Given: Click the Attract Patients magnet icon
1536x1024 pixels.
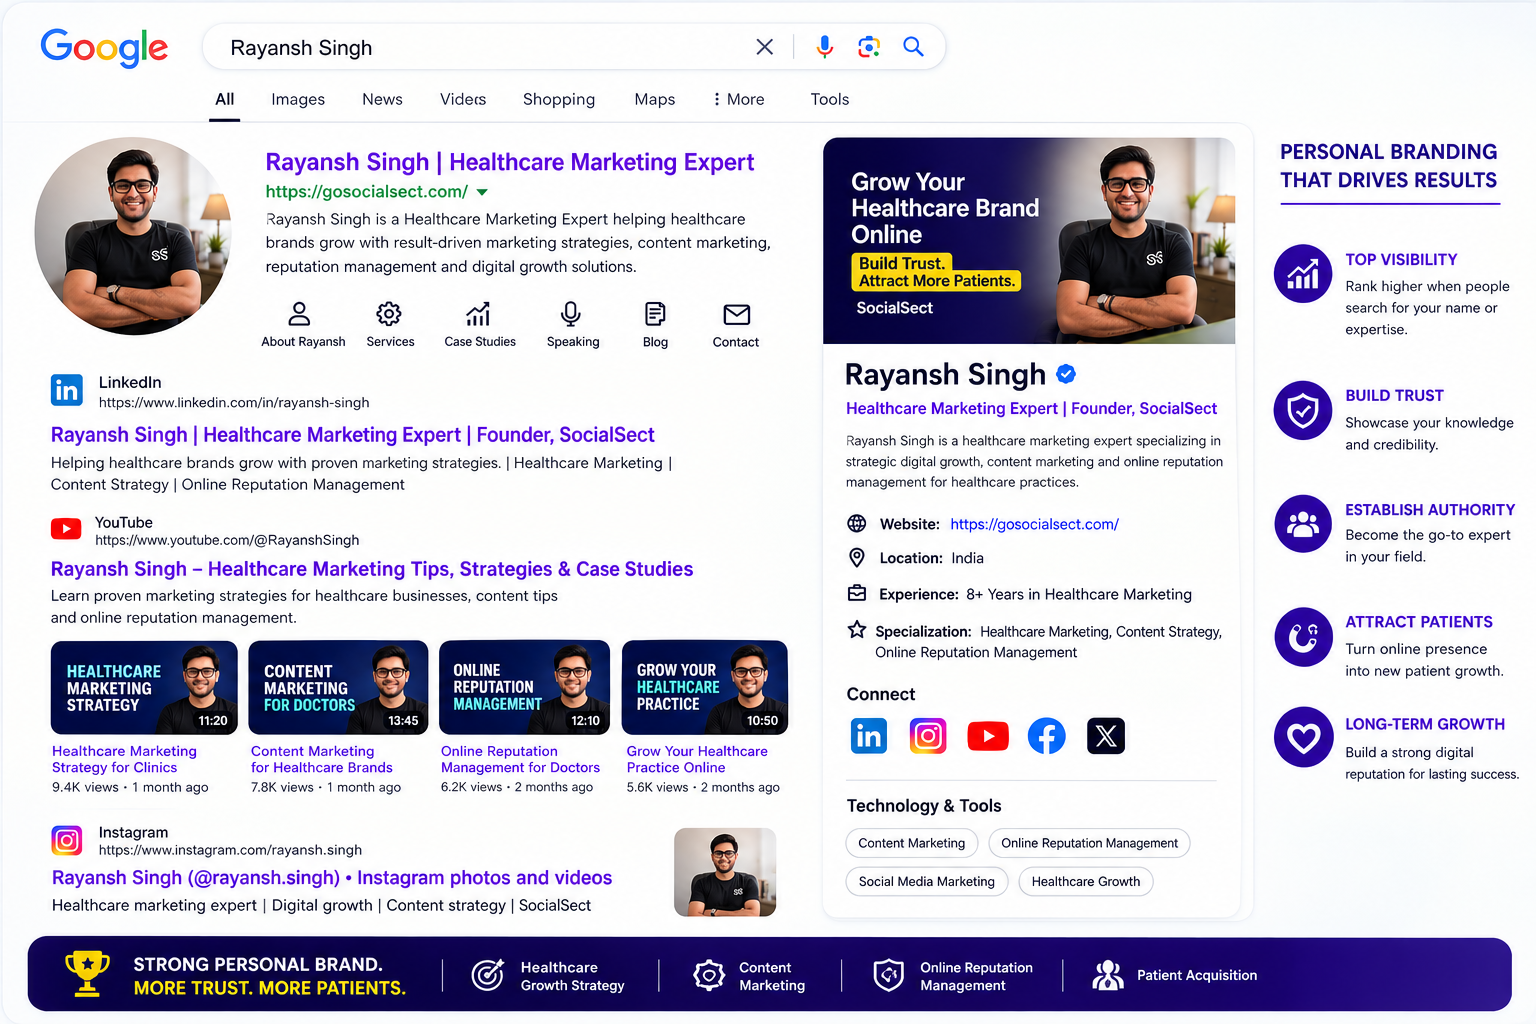Looking at the screenshot, I should click(x=1303, y=637).
